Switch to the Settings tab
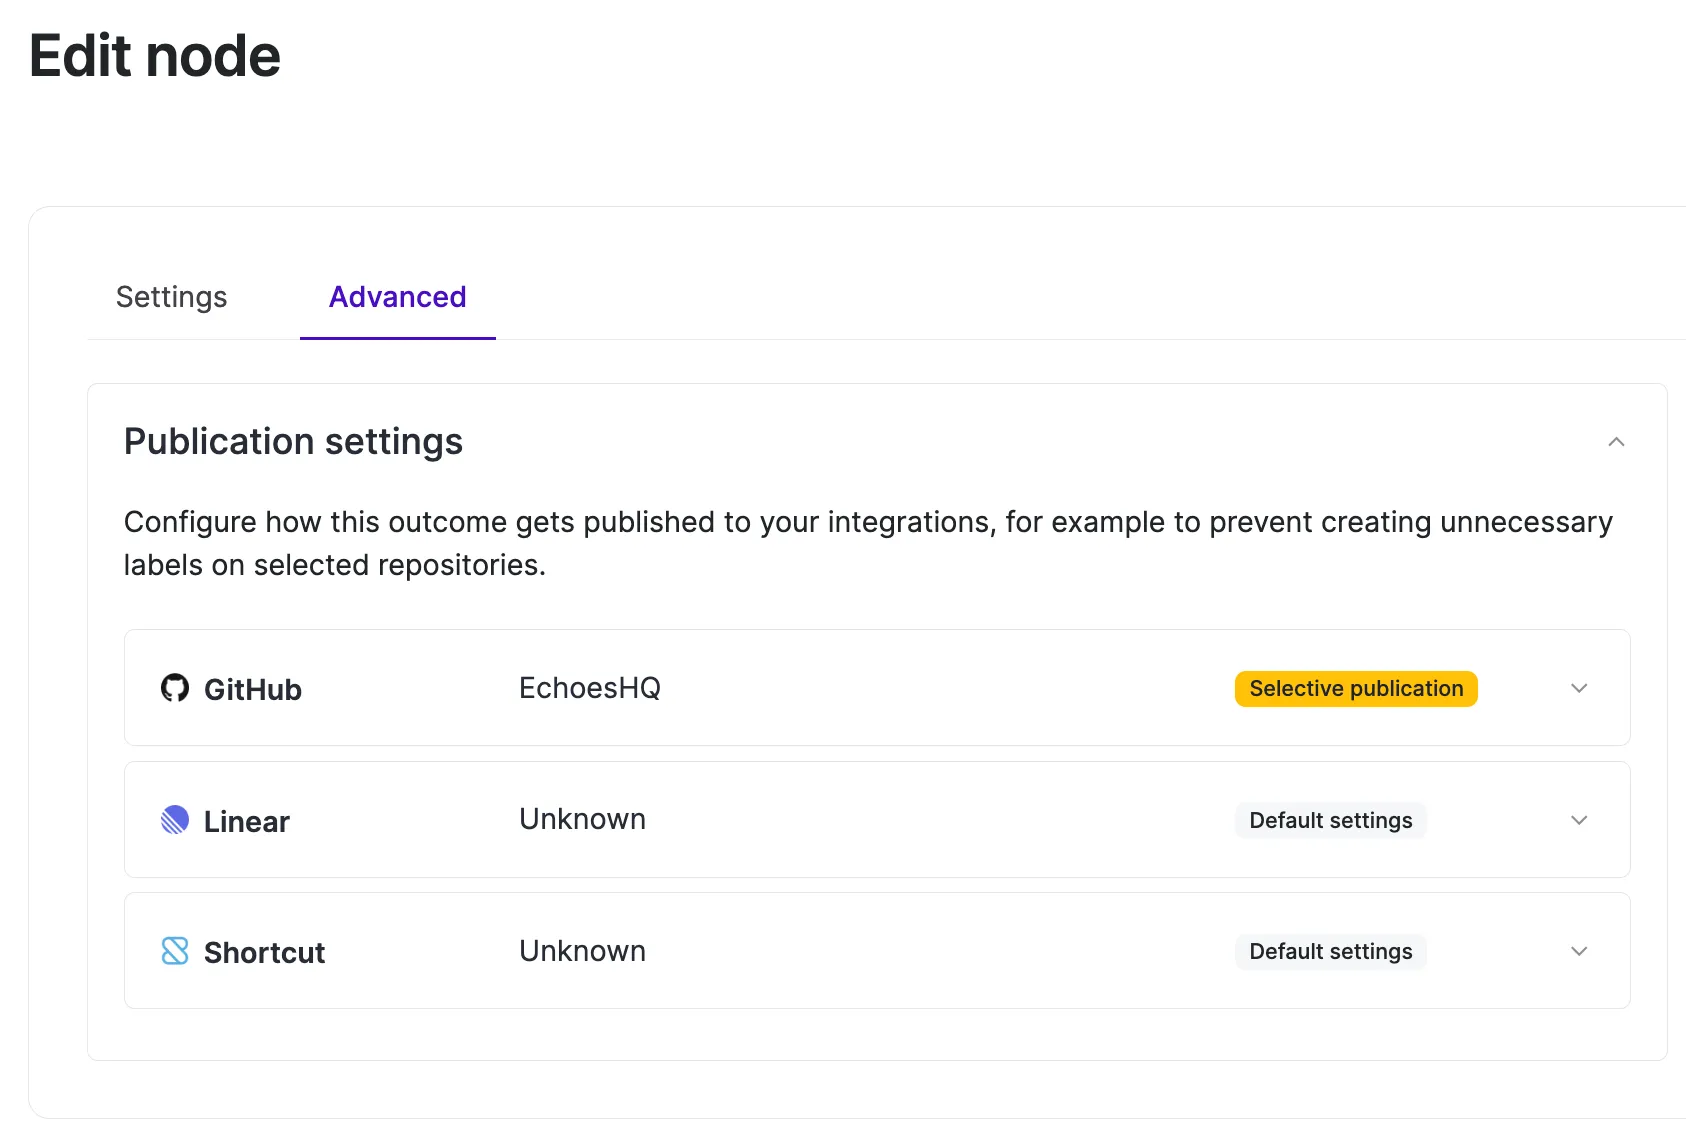The image size is (1686, 1134). tap(172, 297)
